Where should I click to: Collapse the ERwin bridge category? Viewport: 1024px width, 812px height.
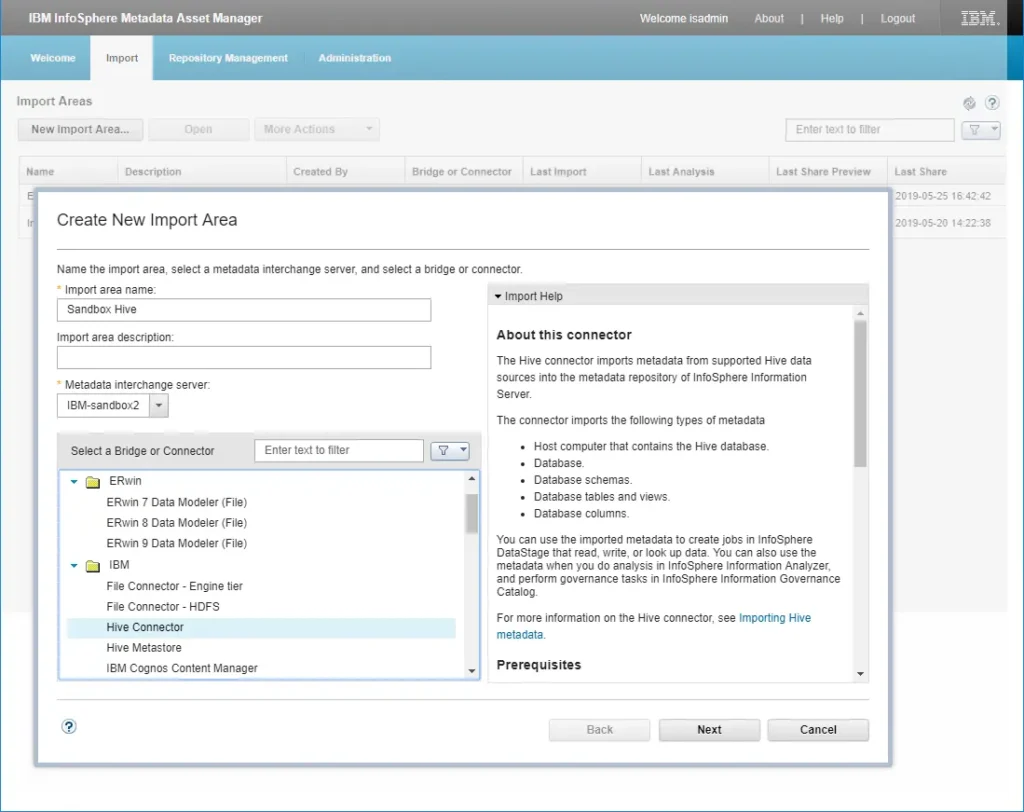pyautogui.click(x=72, y=481)
